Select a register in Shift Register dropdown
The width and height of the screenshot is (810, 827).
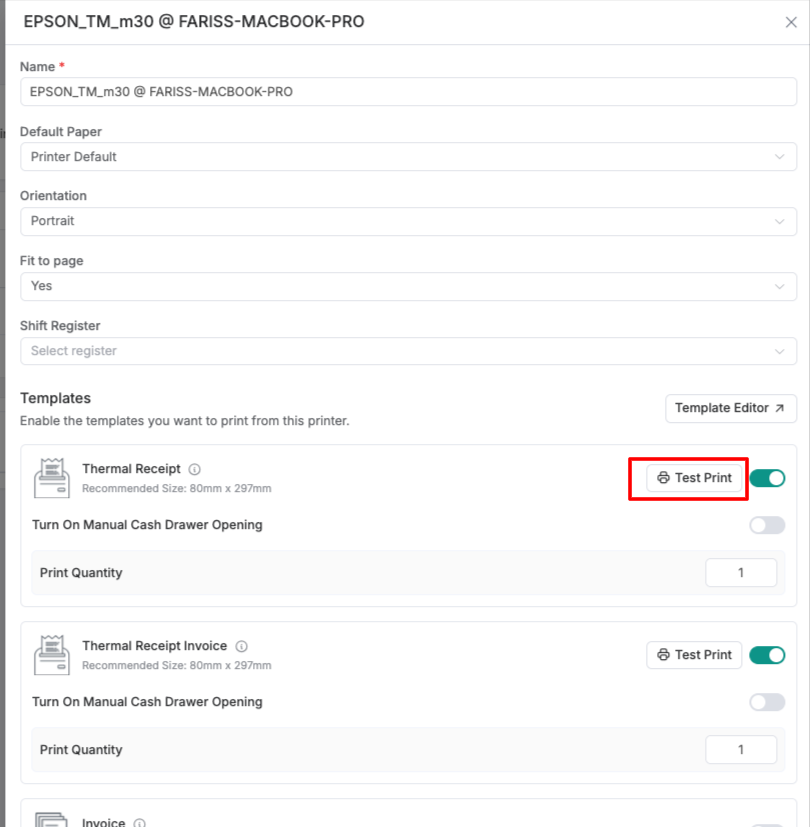pyautogui.click(x=408, y=351)
